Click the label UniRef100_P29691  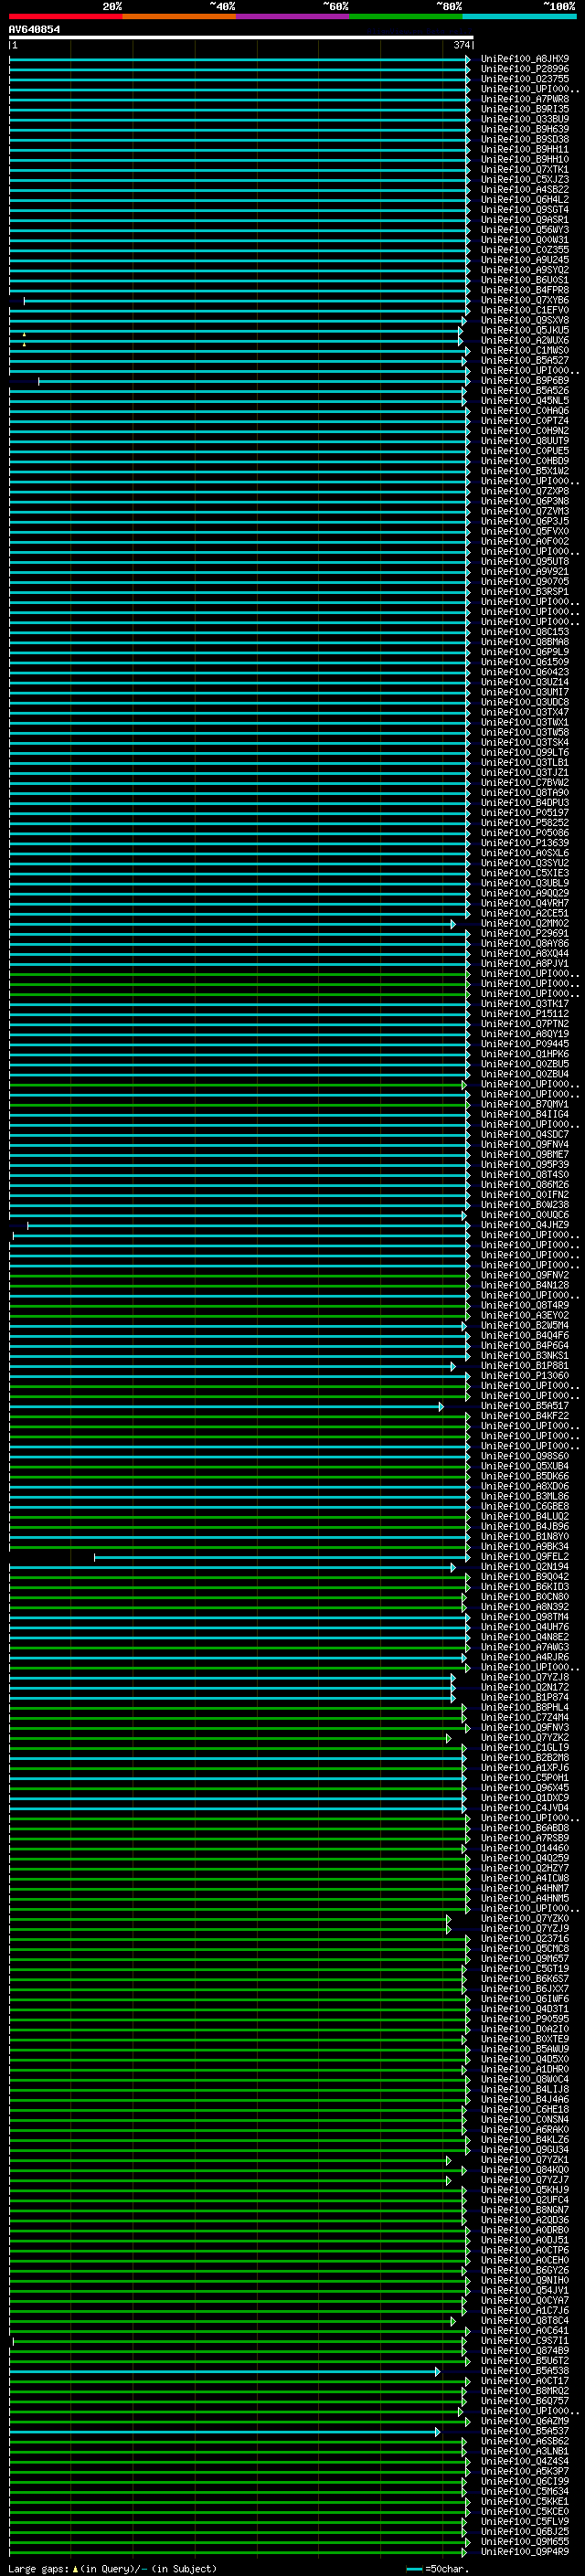coord(525,934)
